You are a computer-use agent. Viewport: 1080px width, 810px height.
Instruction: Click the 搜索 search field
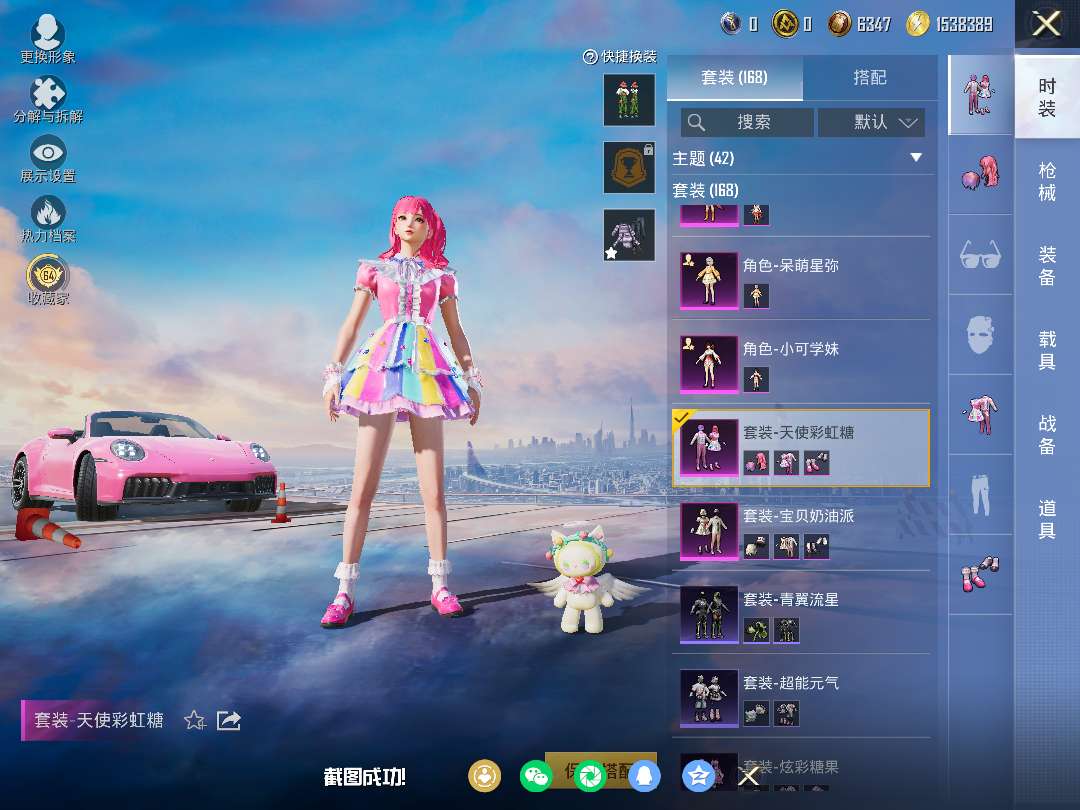tap(746, 122)
